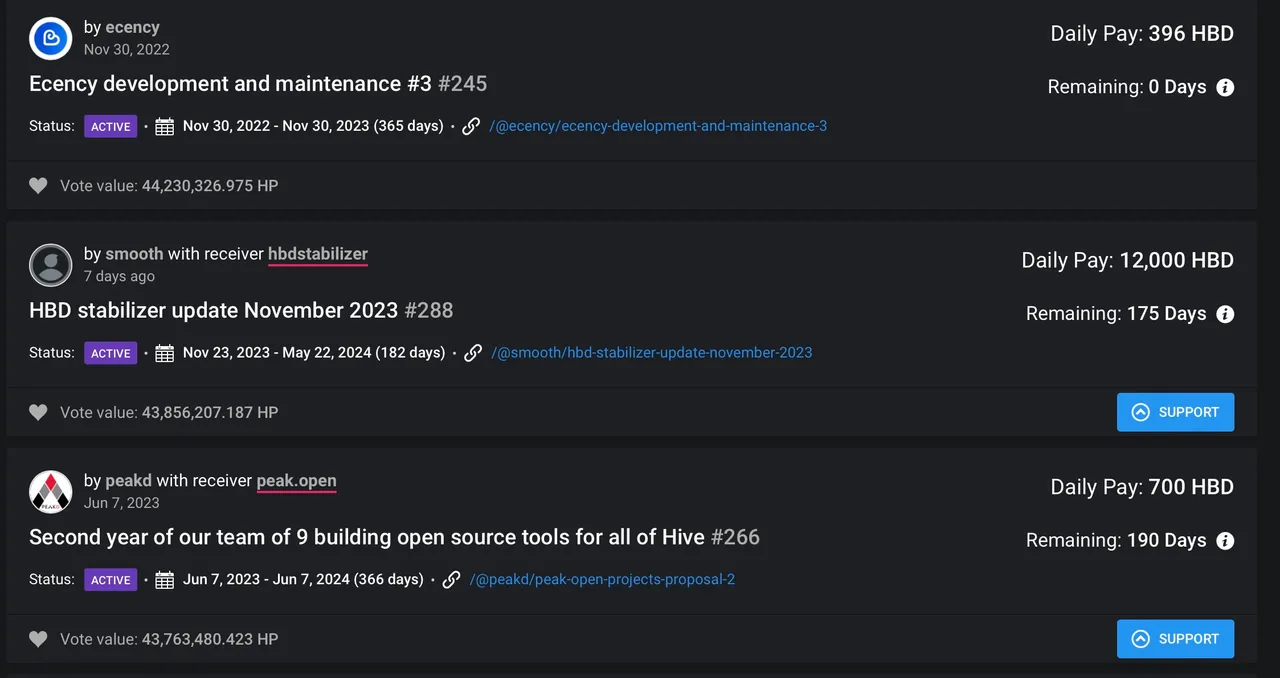Click the smooth user avatar
Image resolution: width=1280 pixels, height=678 pixels.
[x=51, y=265]
